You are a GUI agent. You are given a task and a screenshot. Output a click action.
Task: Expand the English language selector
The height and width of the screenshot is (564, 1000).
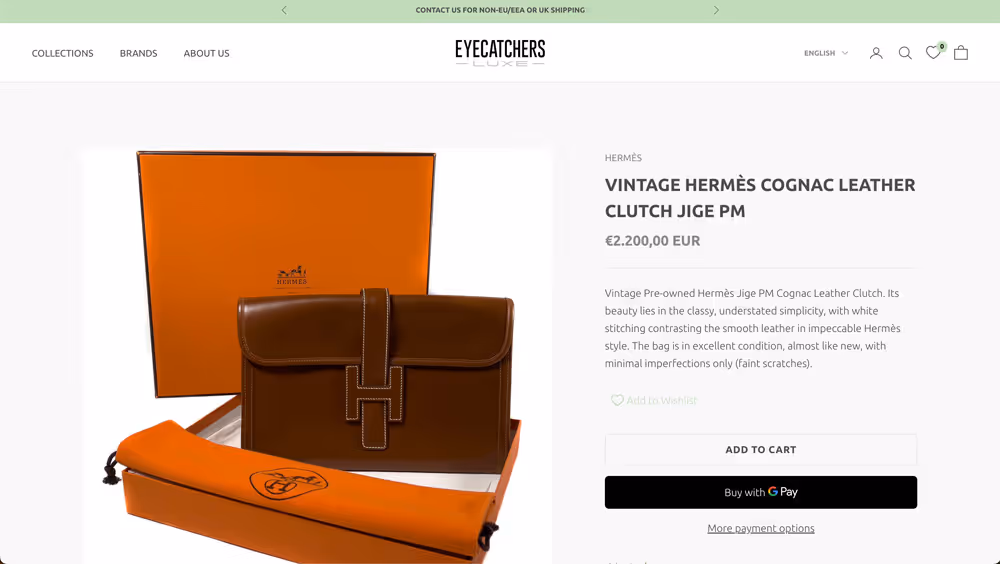[826, 53]
